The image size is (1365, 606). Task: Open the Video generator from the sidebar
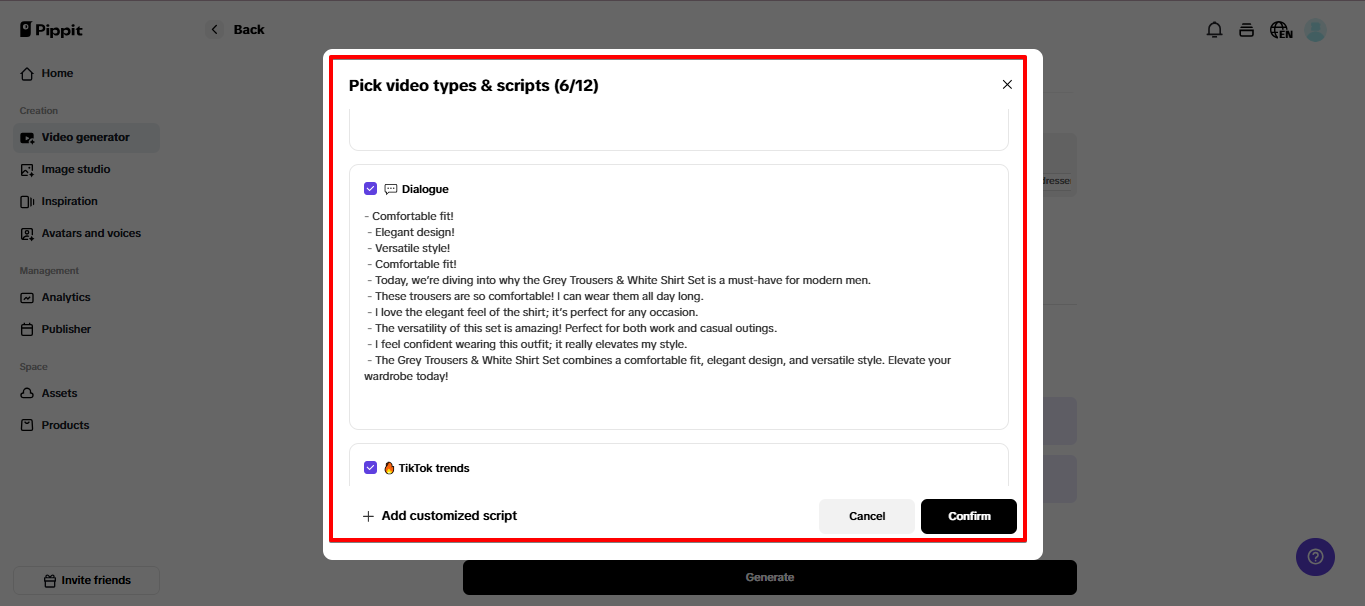click(85, 137)
